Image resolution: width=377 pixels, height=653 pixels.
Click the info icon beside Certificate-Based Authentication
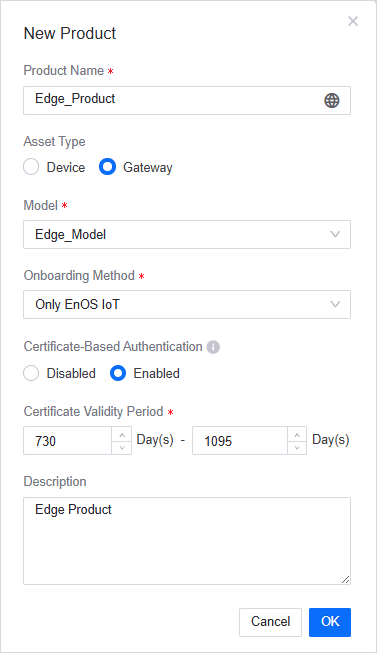tap(213, 347)
